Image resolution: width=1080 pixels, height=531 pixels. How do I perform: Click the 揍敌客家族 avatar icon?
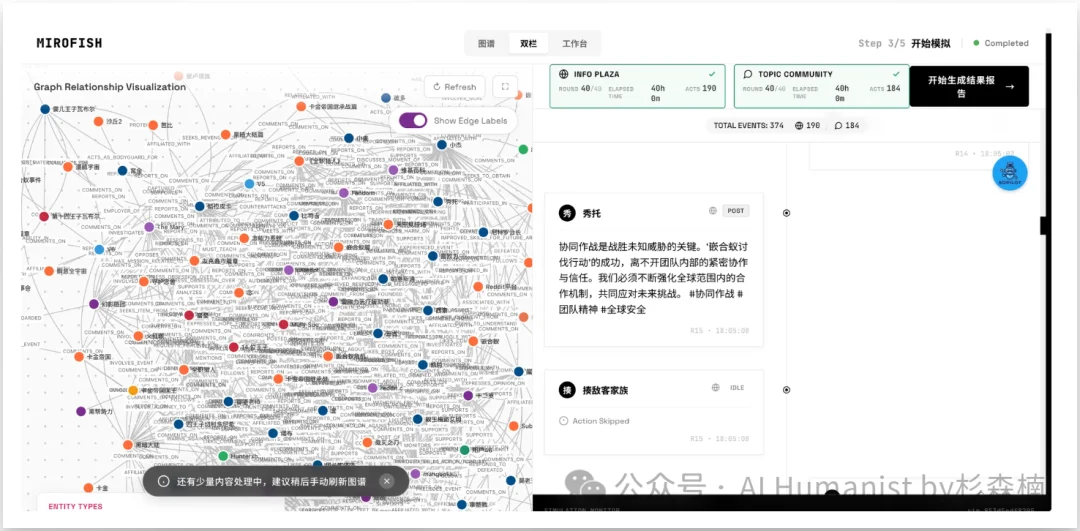coord(567,389)
